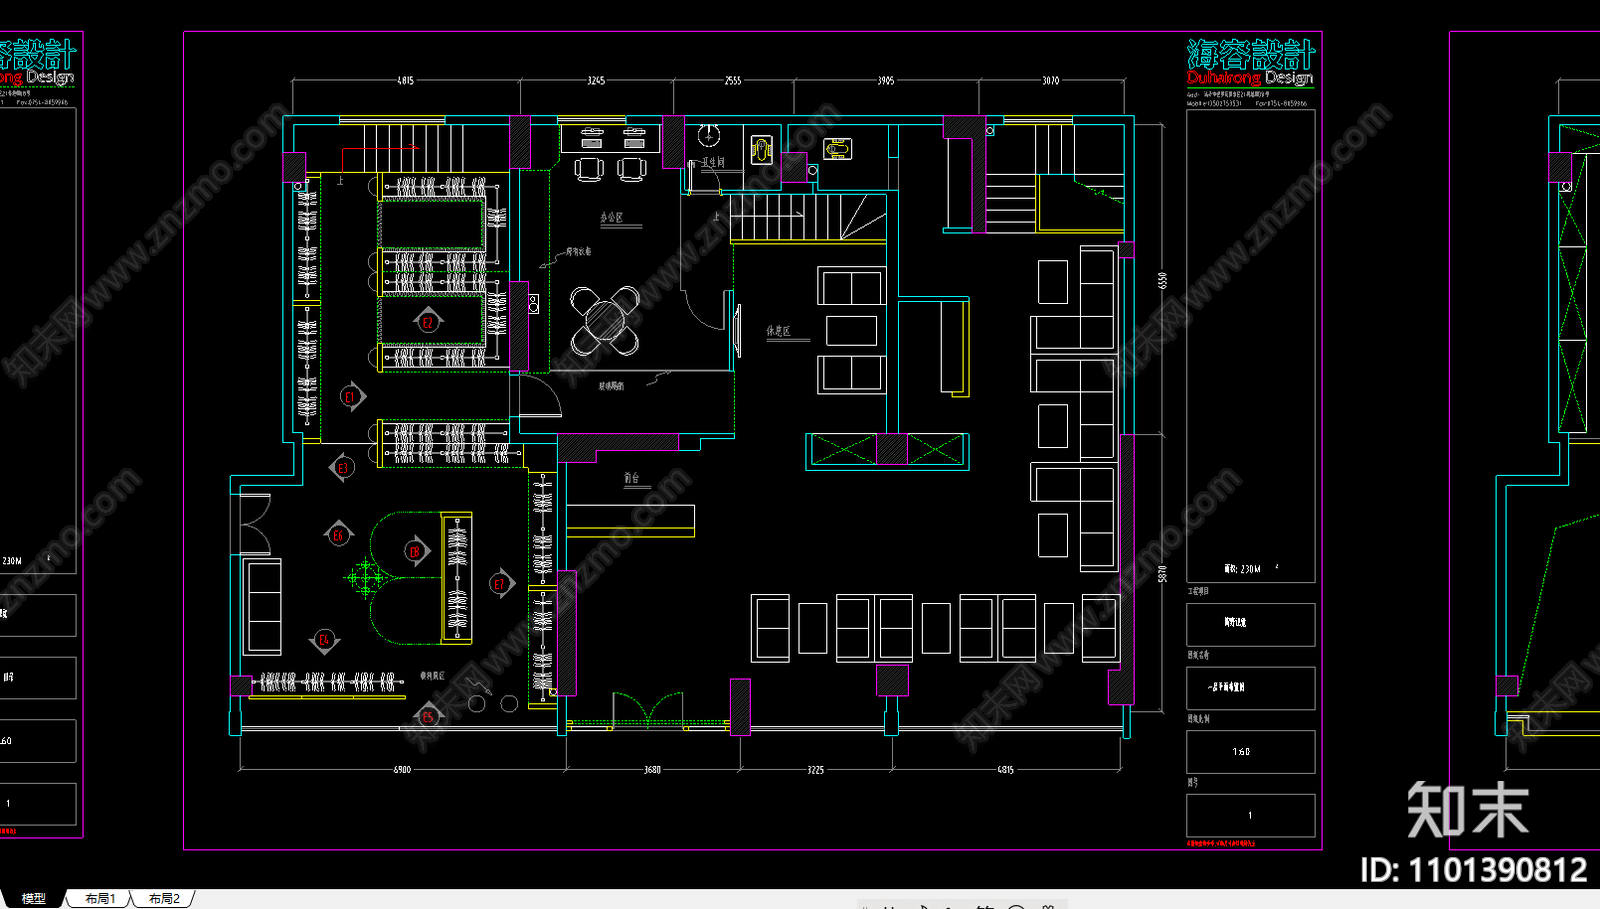Select the 3905 dimension text

pos(886,80)
